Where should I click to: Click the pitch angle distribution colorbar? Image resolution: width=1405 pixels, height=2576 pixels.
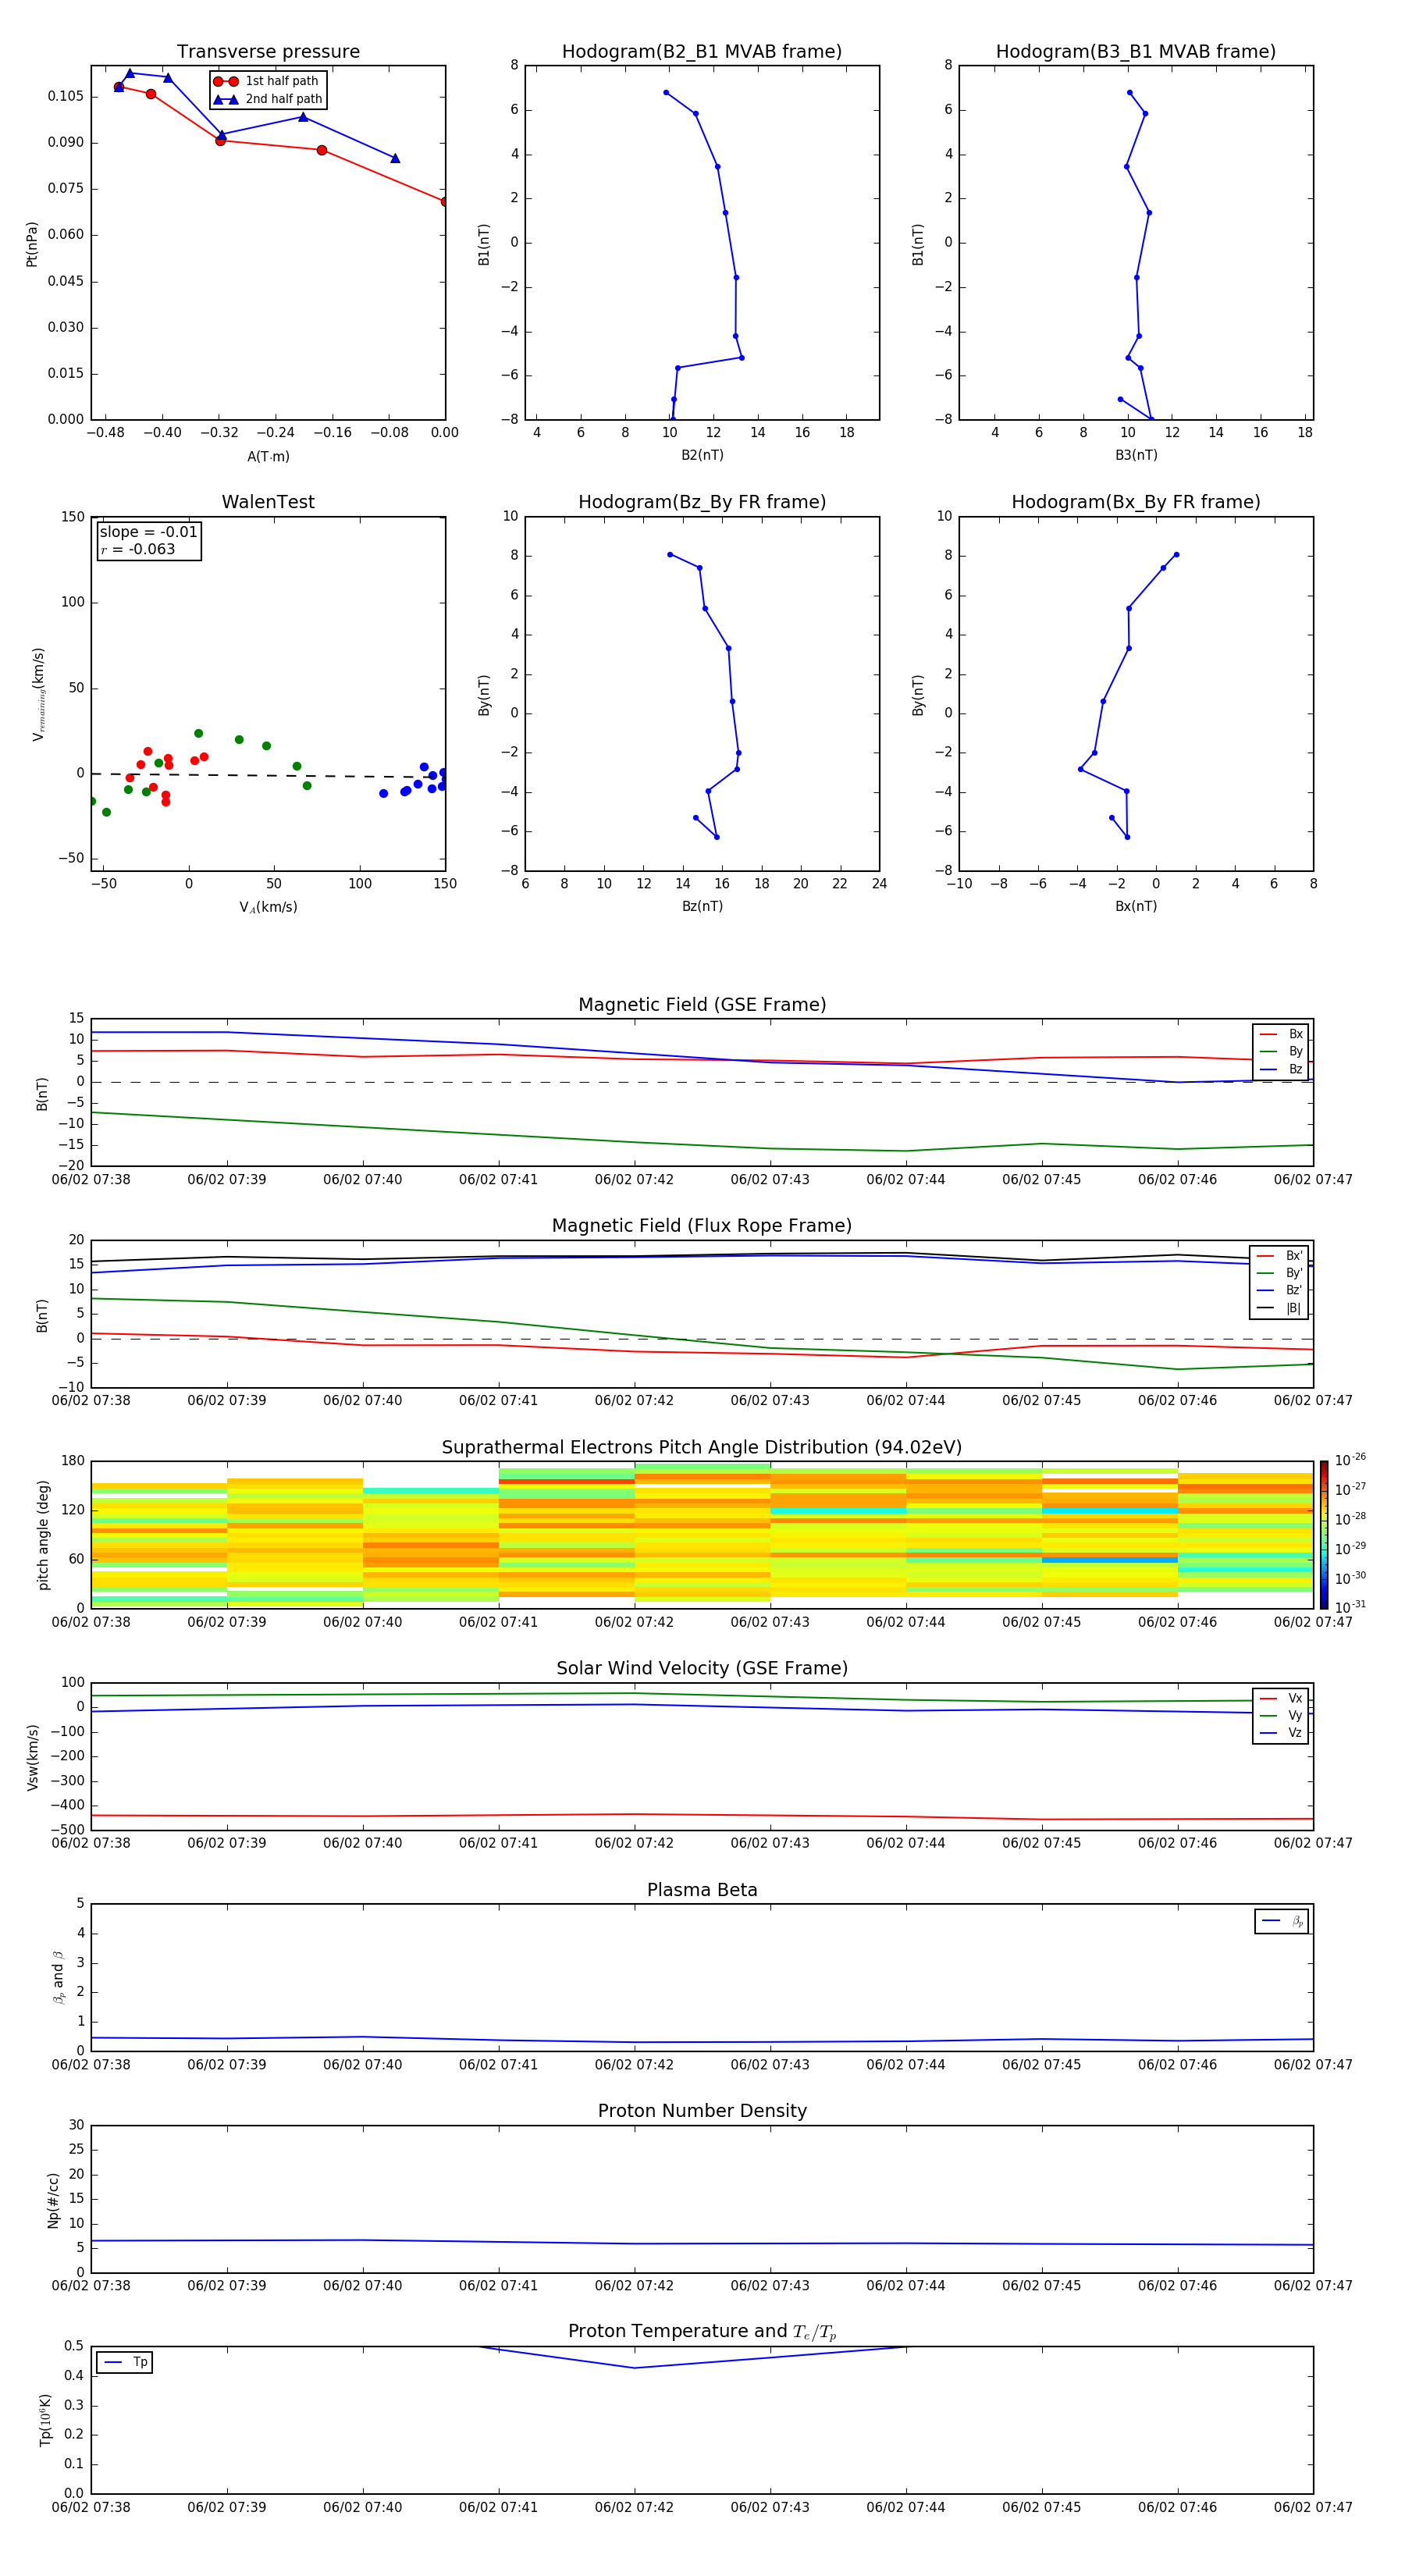click(x=1323, y=1534)
